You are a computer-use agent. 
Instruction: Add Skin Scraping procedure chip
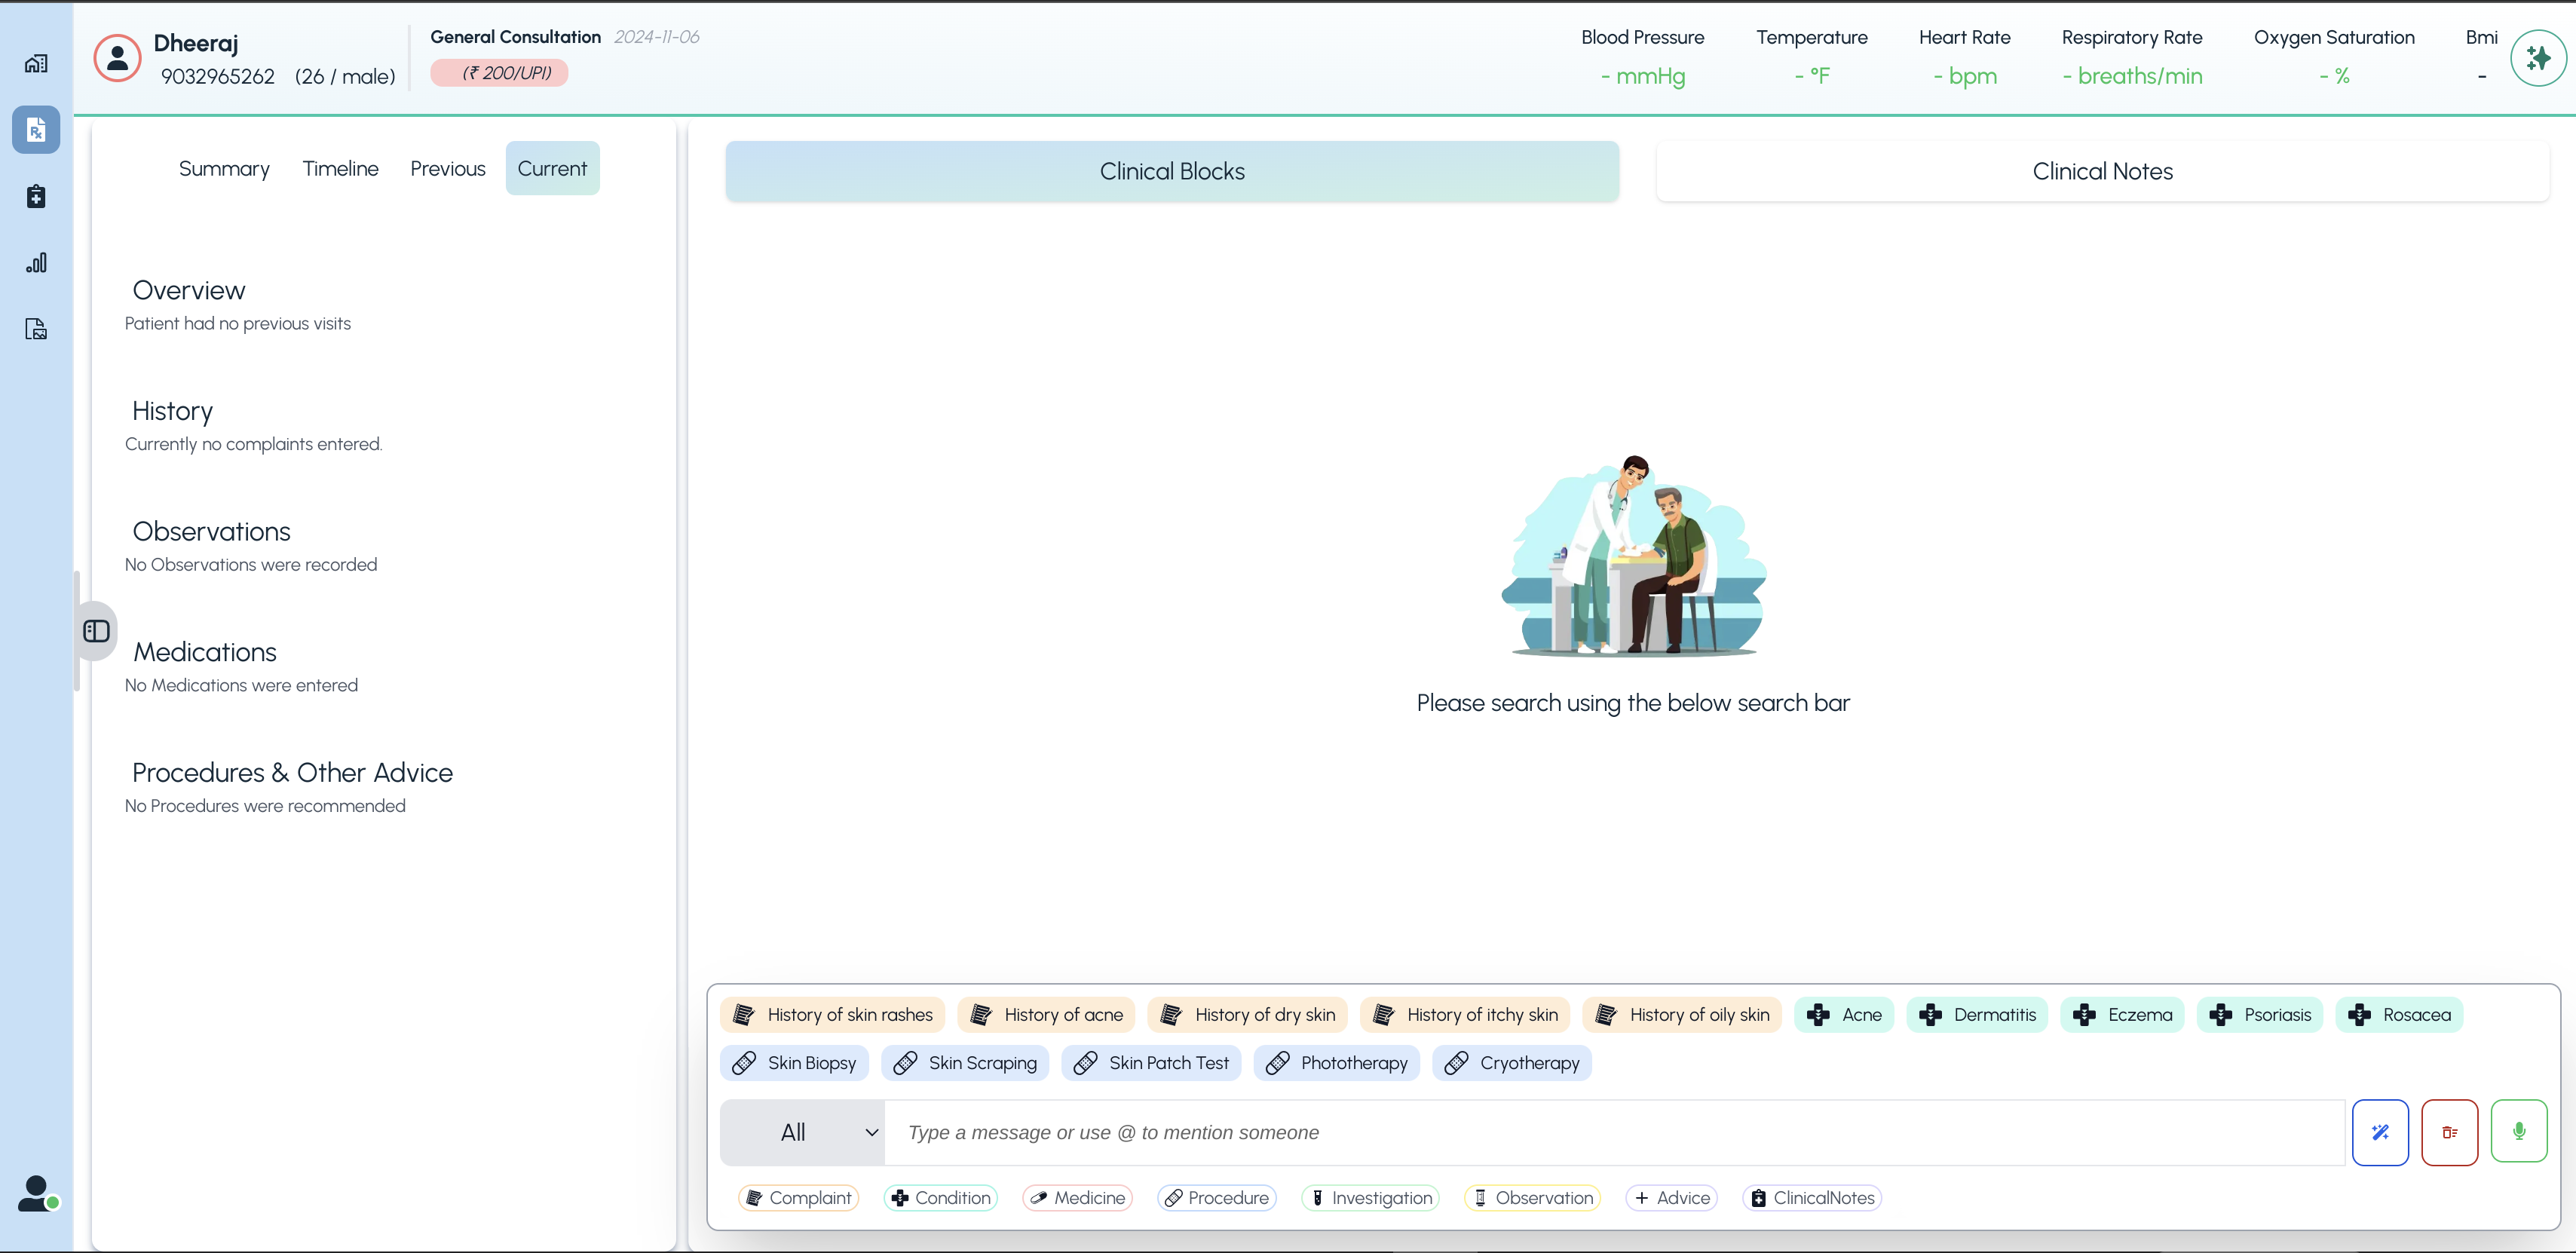coord(965,1063)
